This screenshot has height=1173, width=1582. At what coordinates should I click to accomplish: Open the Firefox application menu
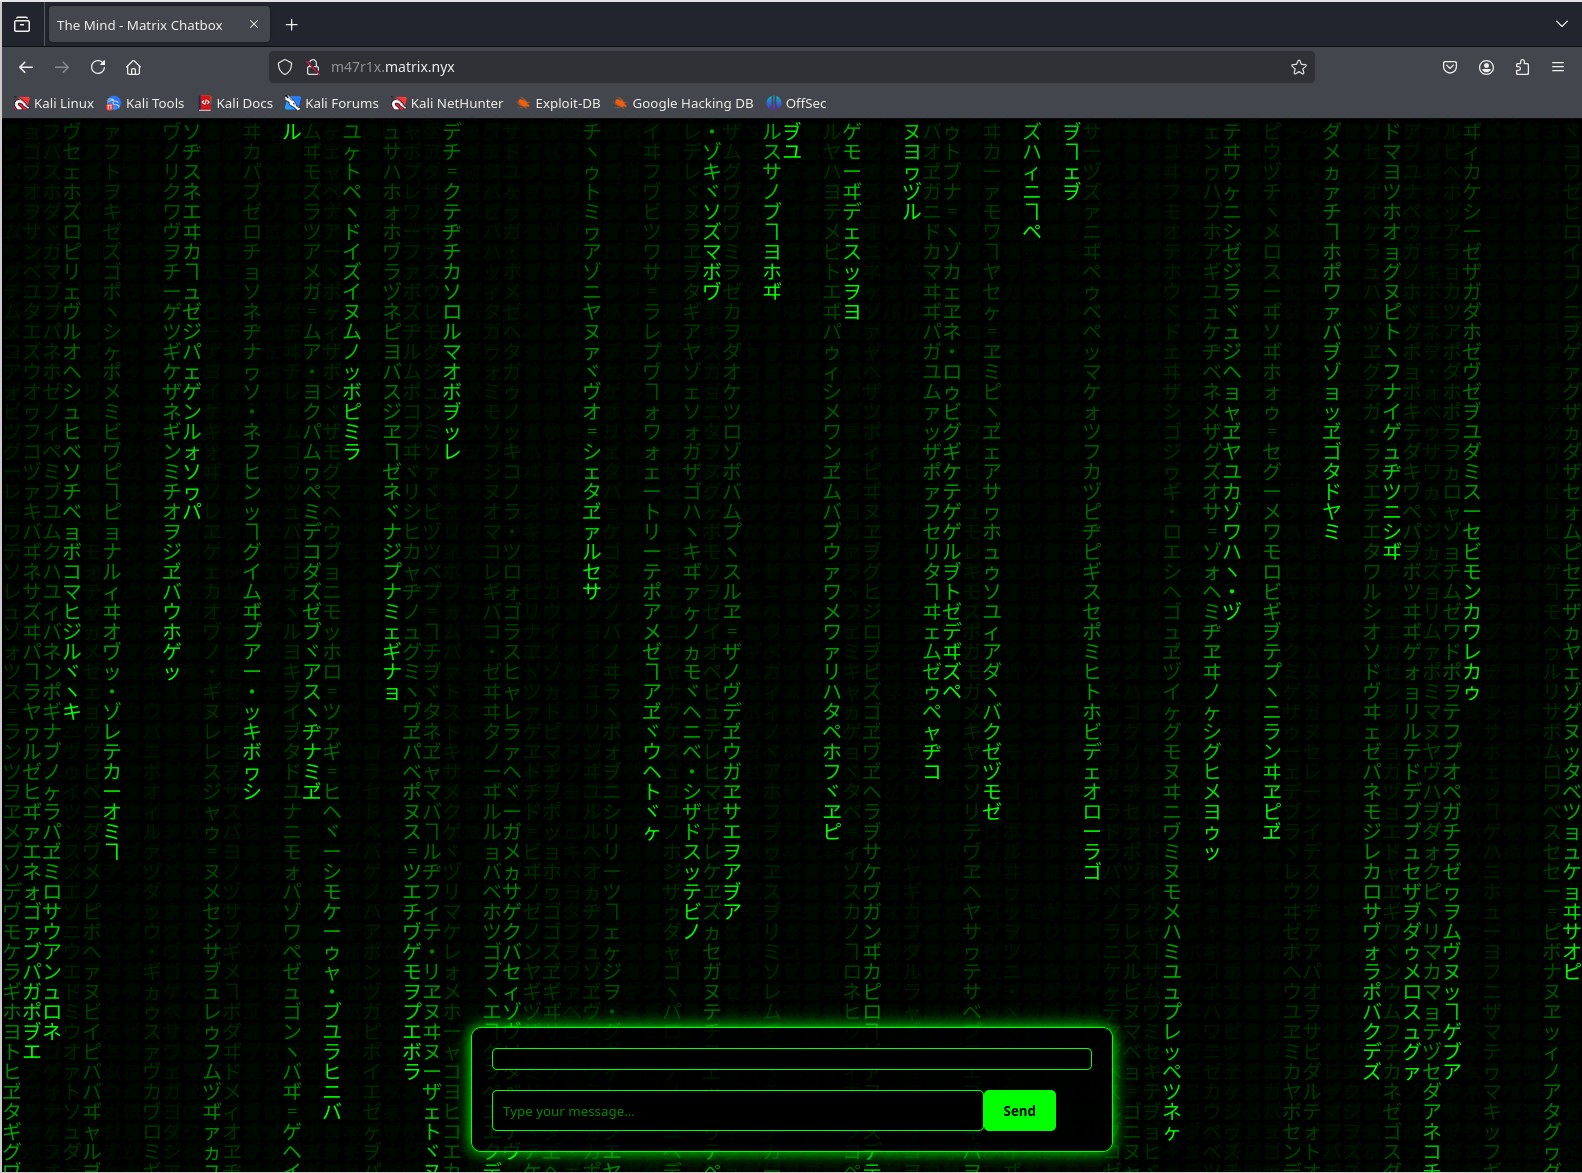click(1558, 67)
